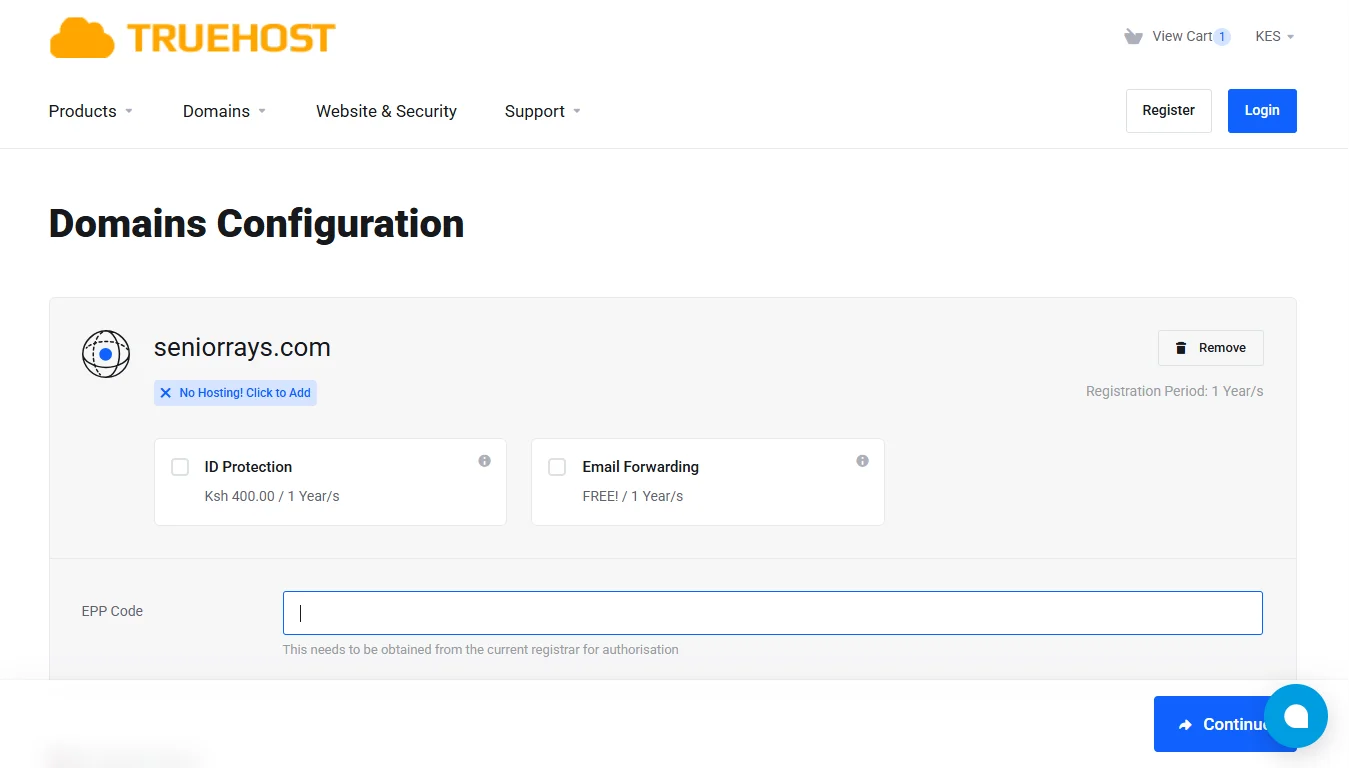Click the ID Protection info icon

(485, 461)
